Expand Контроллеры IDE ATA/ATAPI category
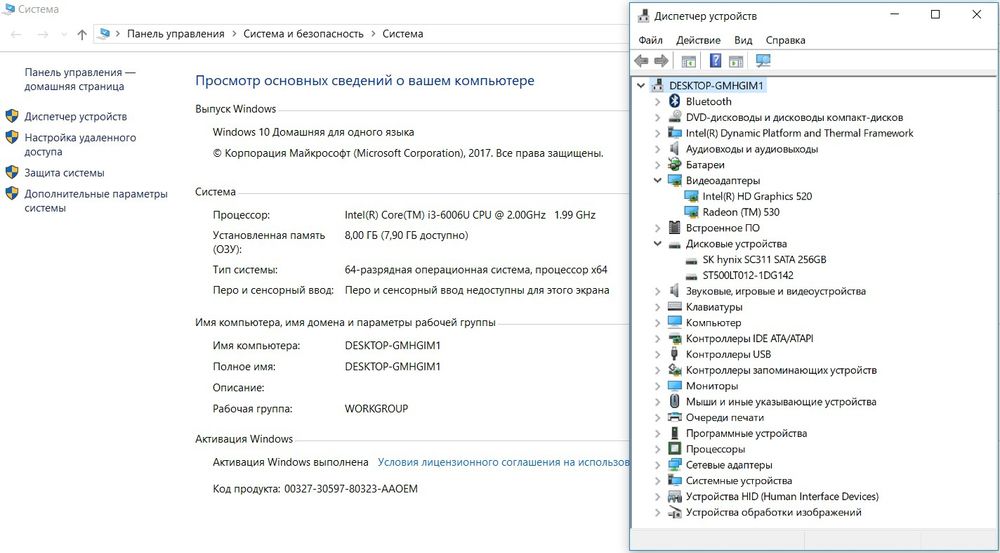The image size is (1000, 553). point(658,339)
